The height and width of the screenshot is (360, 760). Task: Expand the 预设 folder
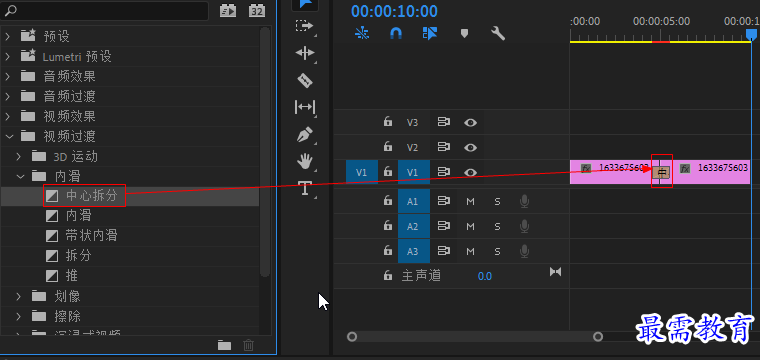[8, 36]
